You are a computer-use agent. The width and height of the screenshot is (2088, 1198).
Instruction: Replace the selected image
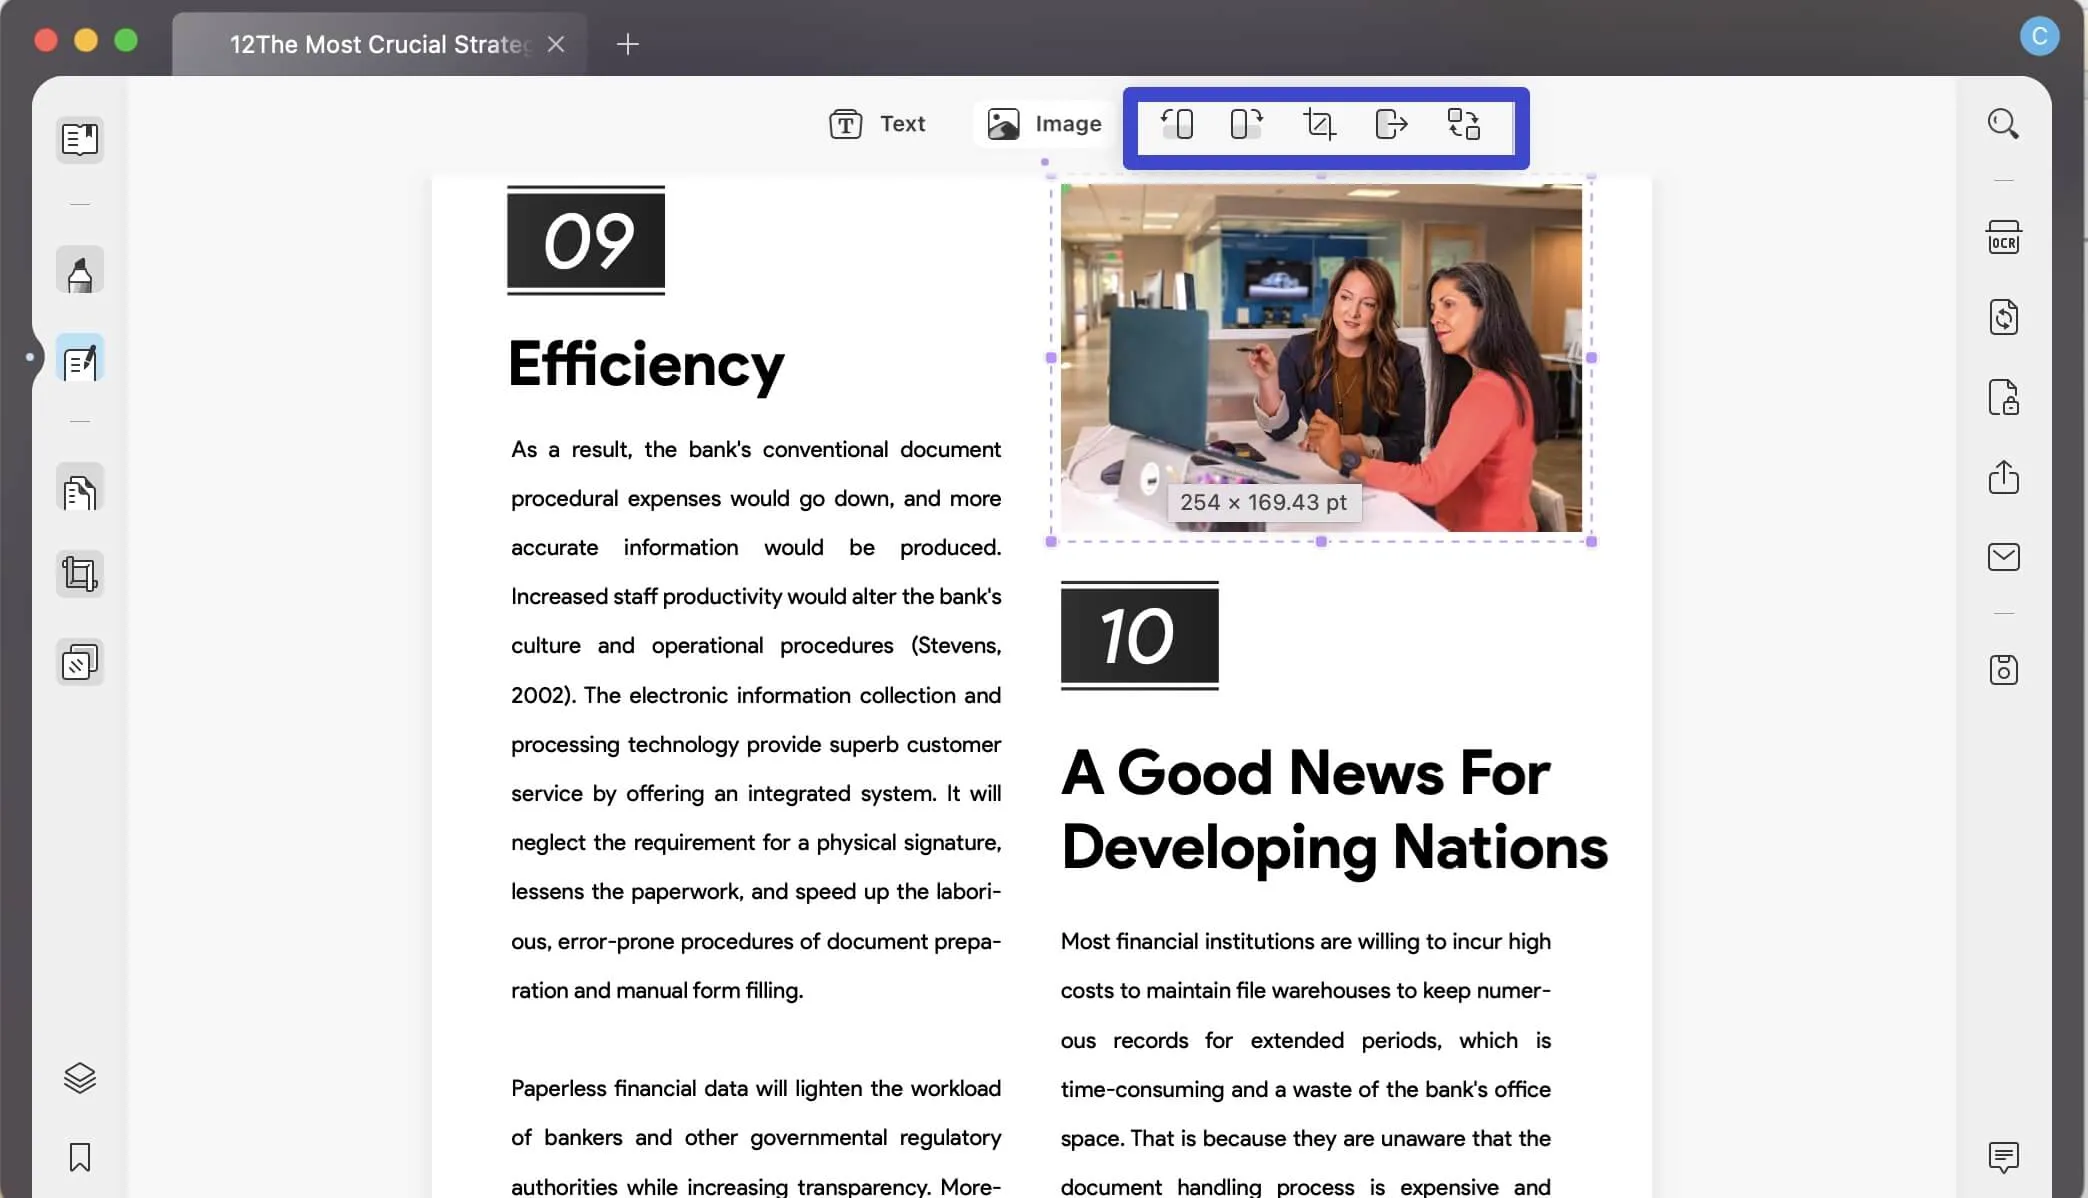click(x=1464, y=124)
